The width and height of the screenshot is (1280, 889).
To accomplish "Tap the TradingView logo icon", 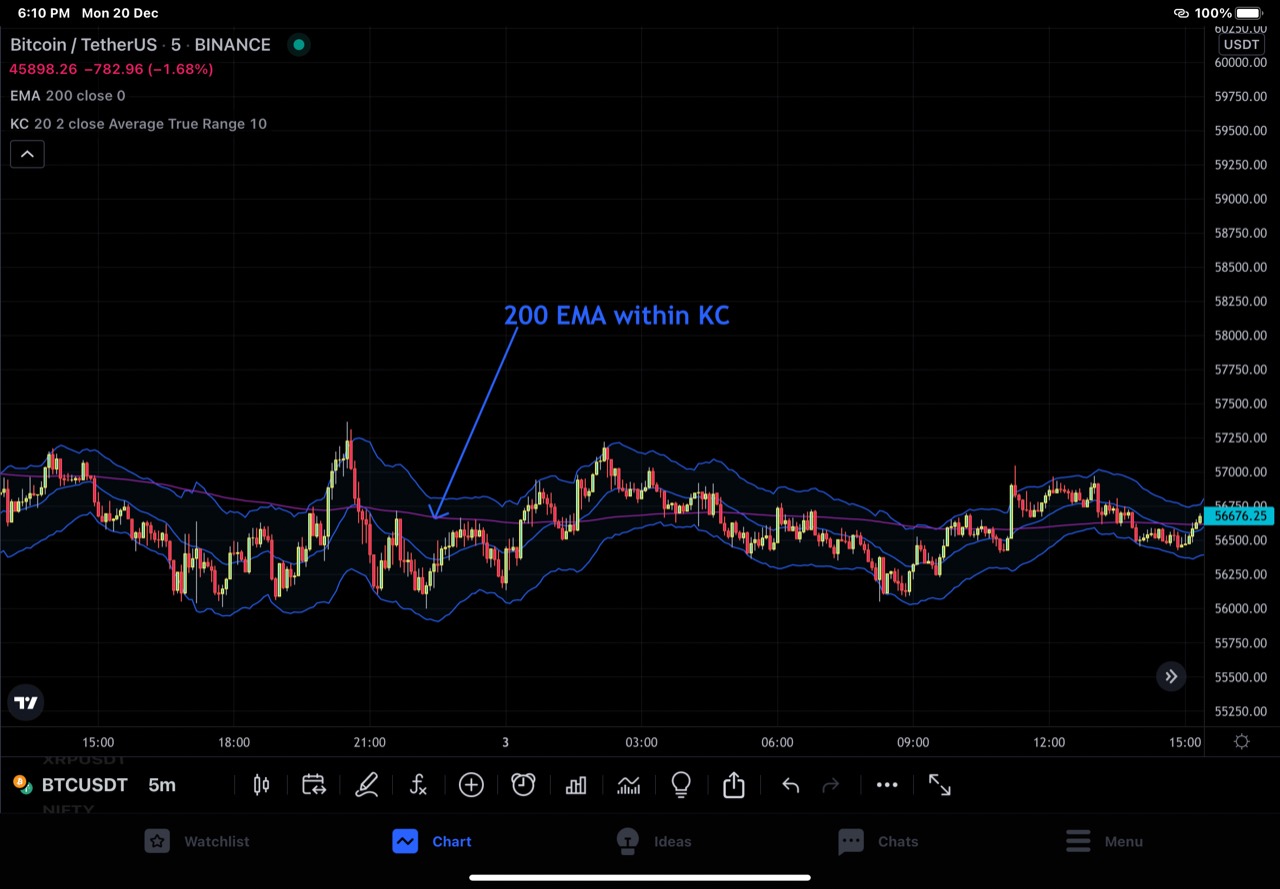I will (x=27, y=703).
